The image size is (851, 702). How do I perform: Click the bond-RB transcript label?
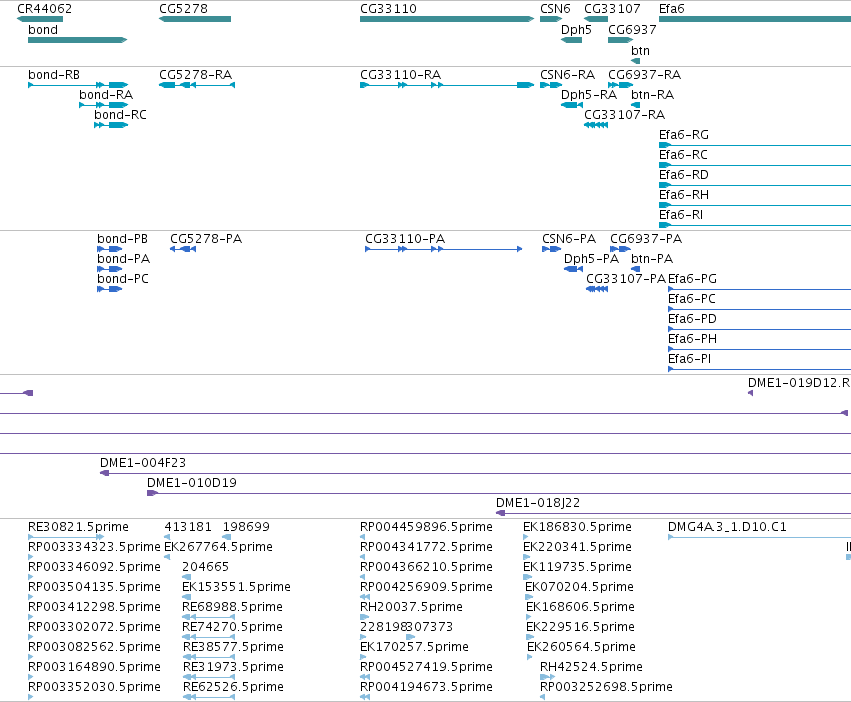54,75
